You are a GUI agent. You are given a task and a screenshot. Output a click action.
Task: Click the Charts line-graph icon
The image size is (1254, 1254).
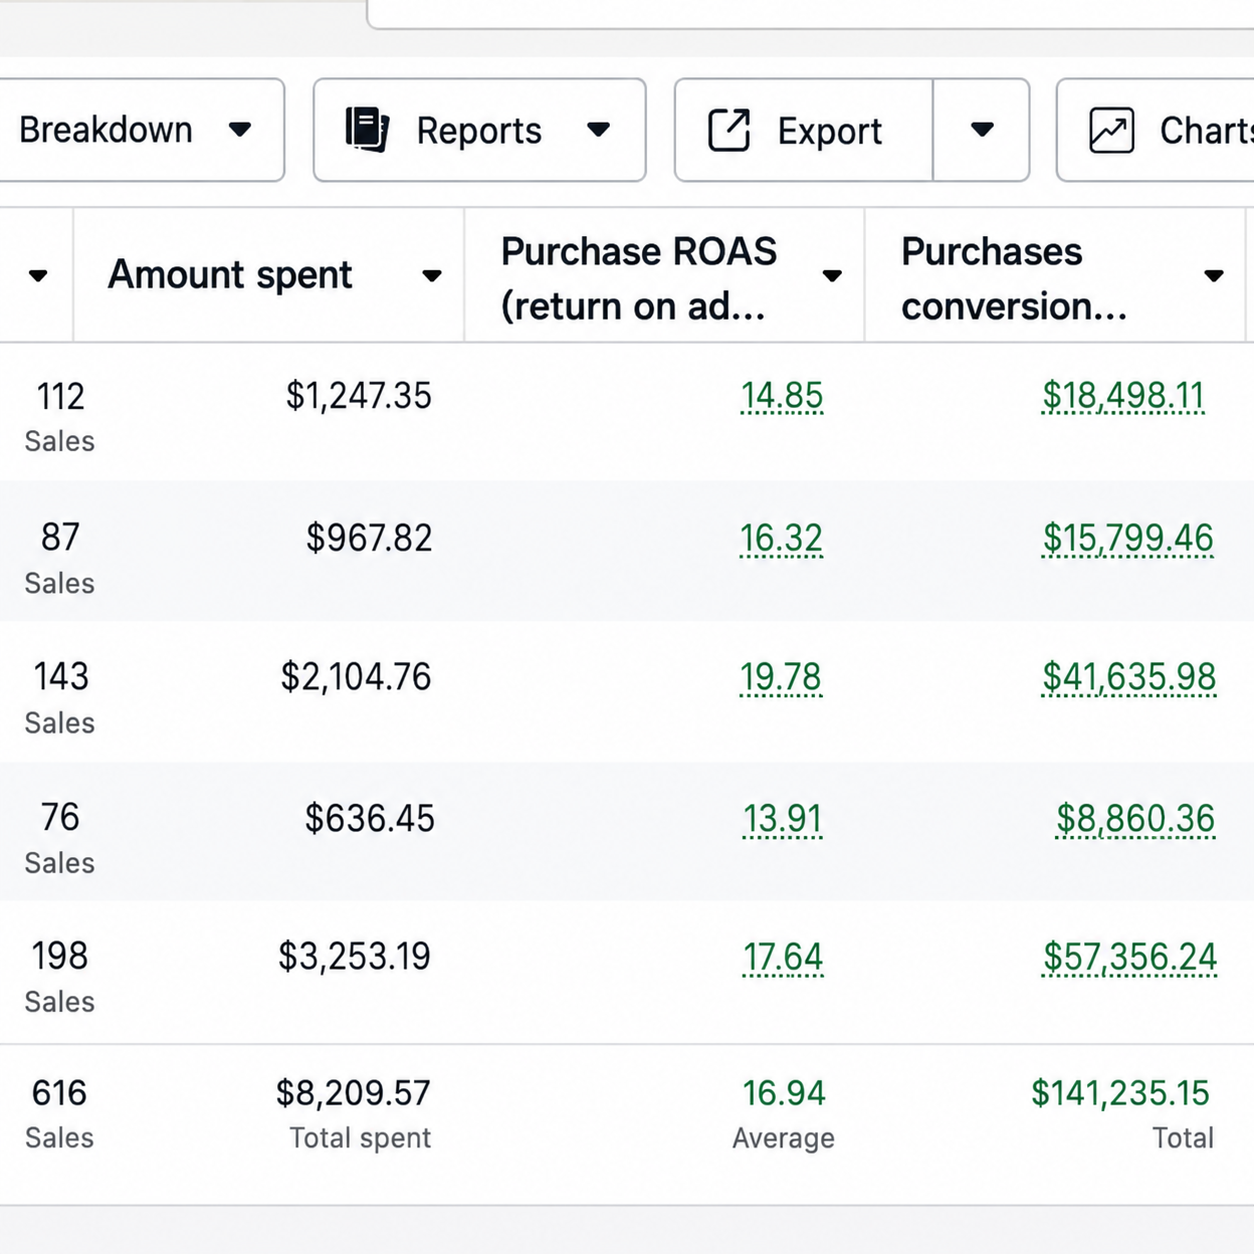pyautogui.click(x=1111, y=130)
